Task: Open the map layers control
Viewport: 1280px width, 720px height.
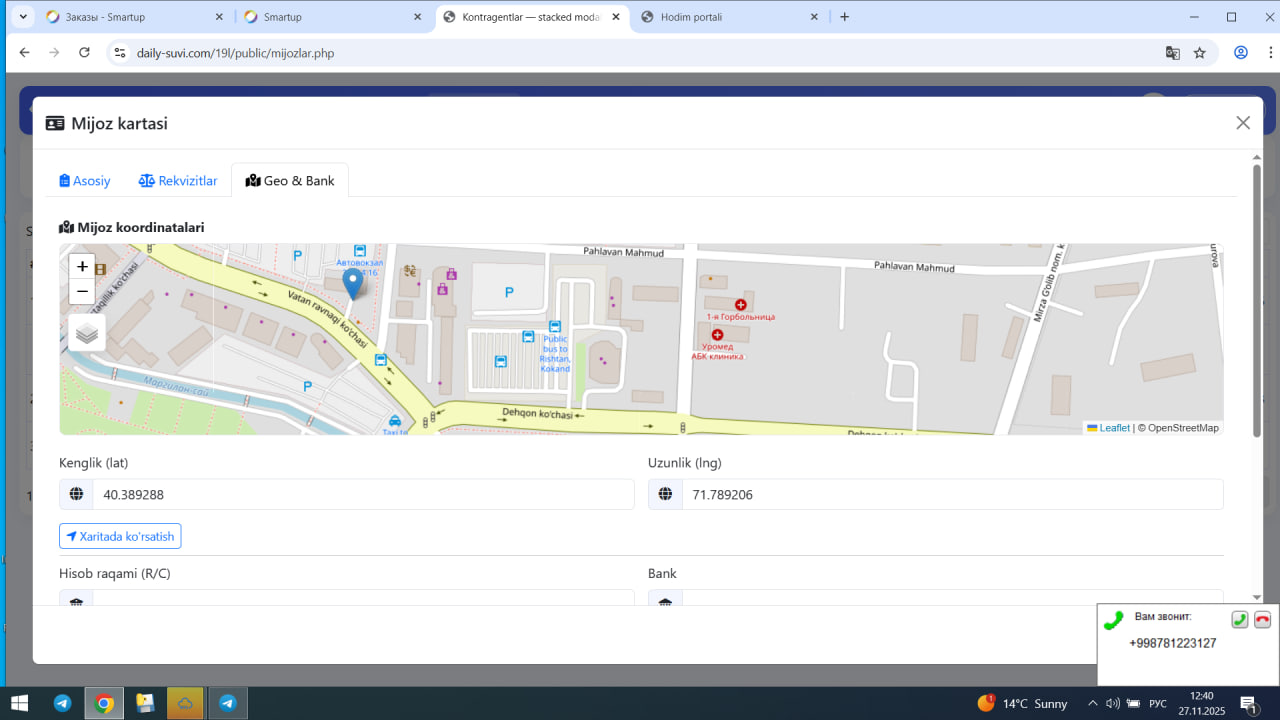Action: point(87,333)
